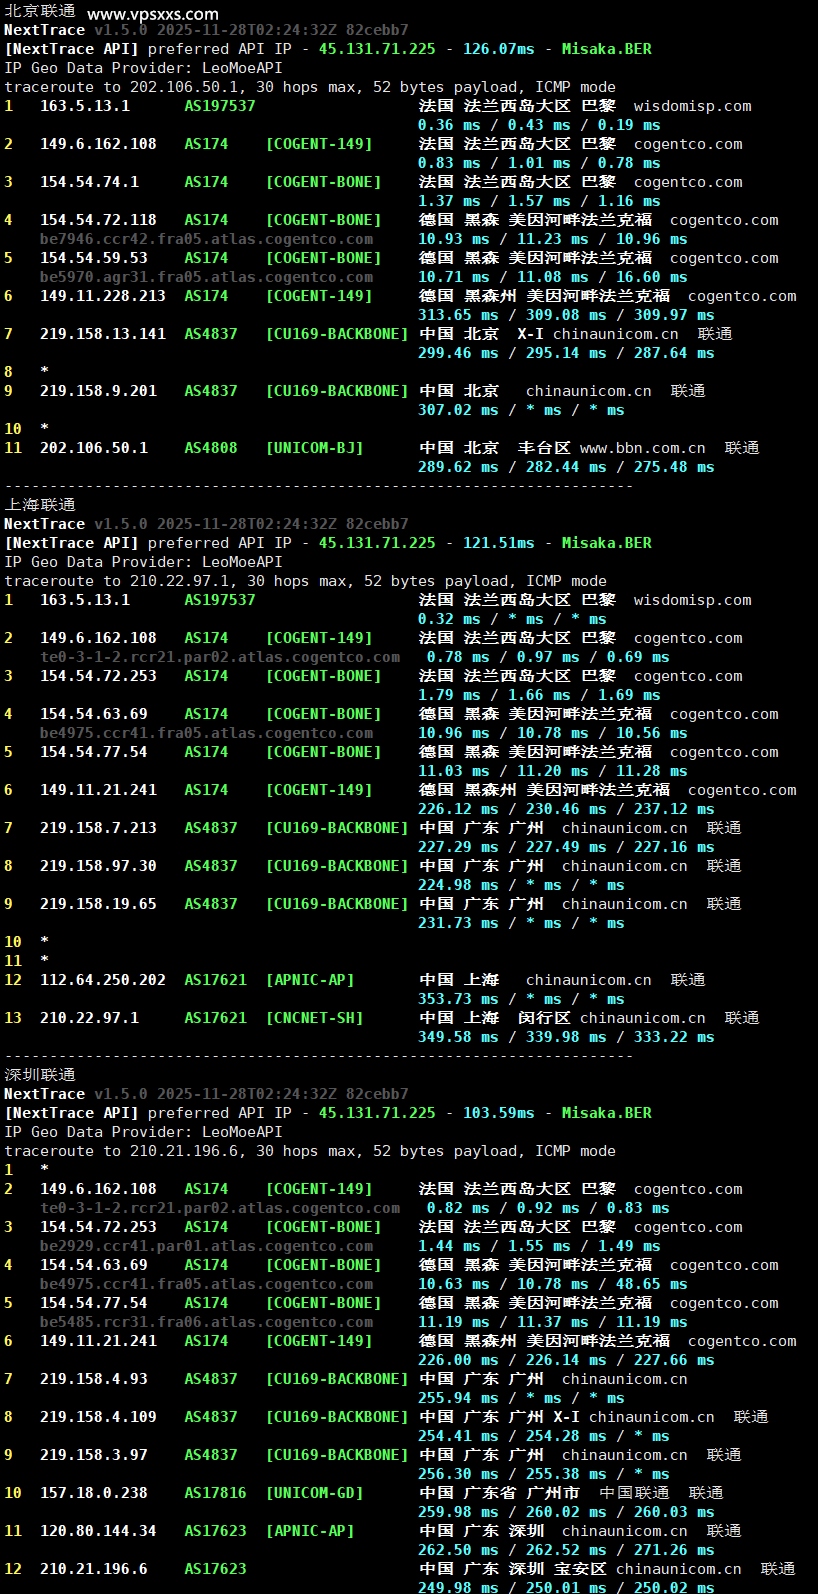Viewport: 818px width, 1594px height.
Task: Select the 深圳联通 section heading
Action: [40, 1075]
